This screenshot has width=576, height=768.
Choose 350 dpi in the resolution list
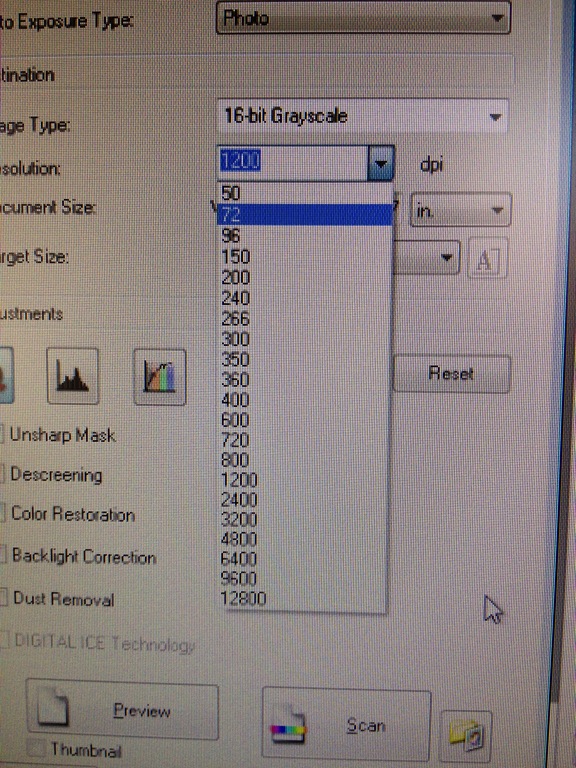point(304,359)
